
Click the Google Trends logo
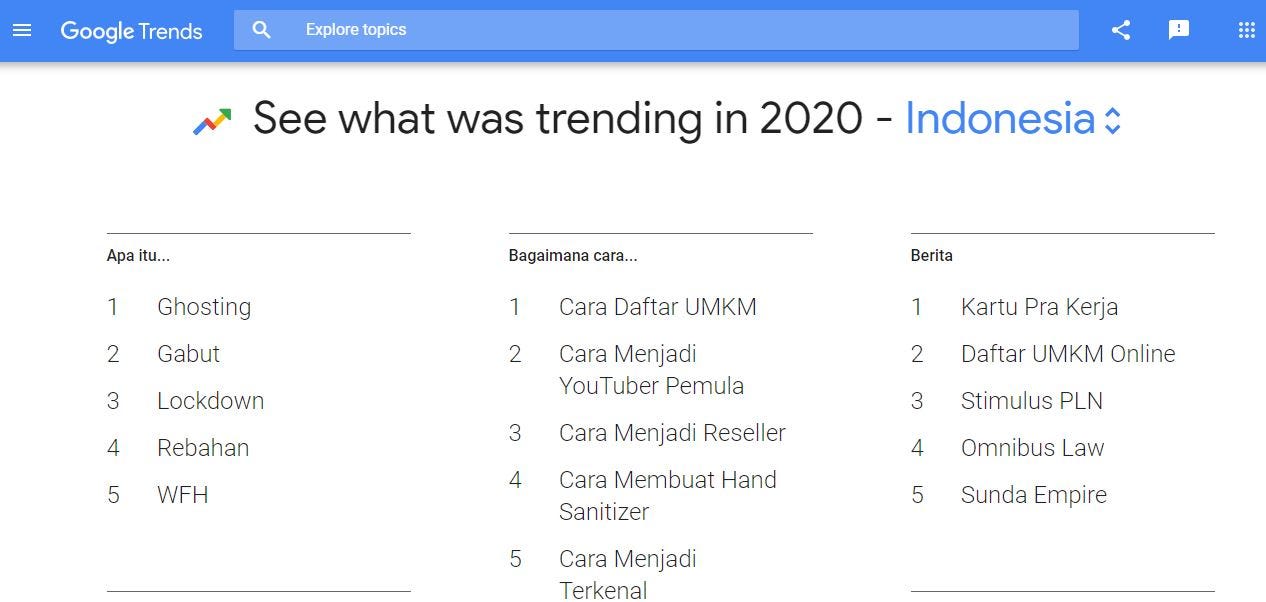click(131, 31)
